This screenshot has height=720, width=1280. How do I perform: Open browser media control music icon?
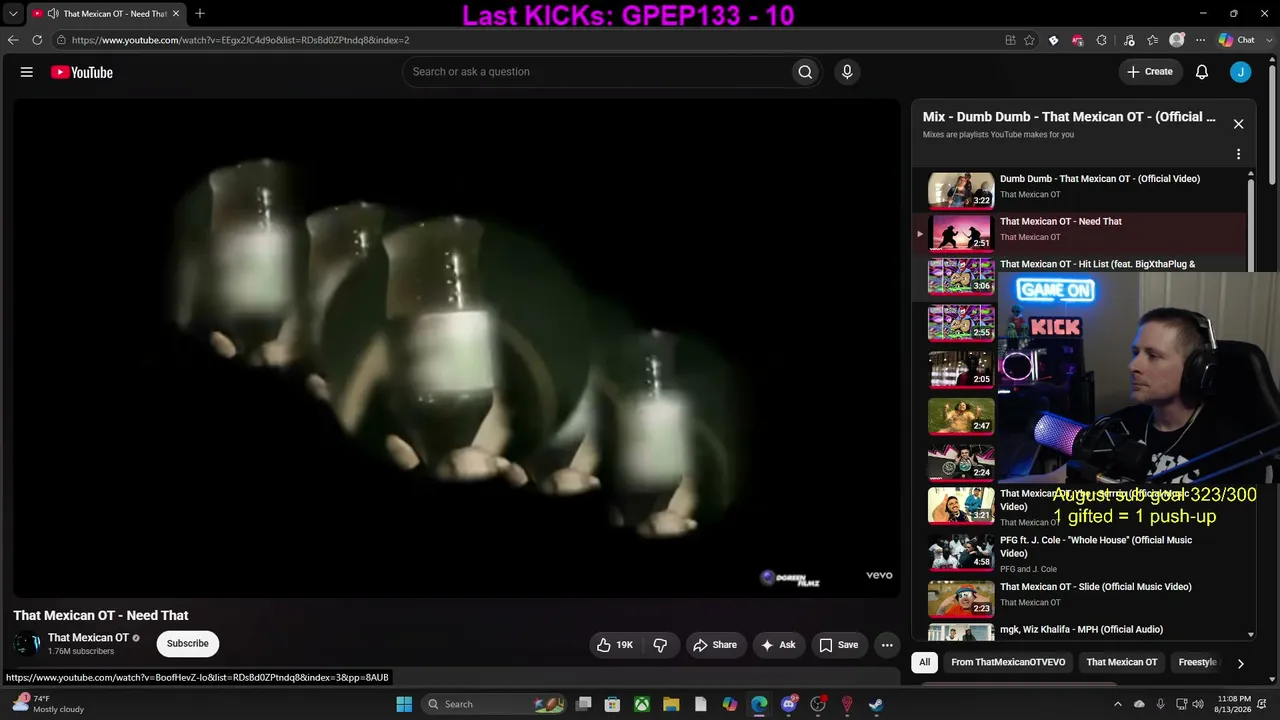1129,40
